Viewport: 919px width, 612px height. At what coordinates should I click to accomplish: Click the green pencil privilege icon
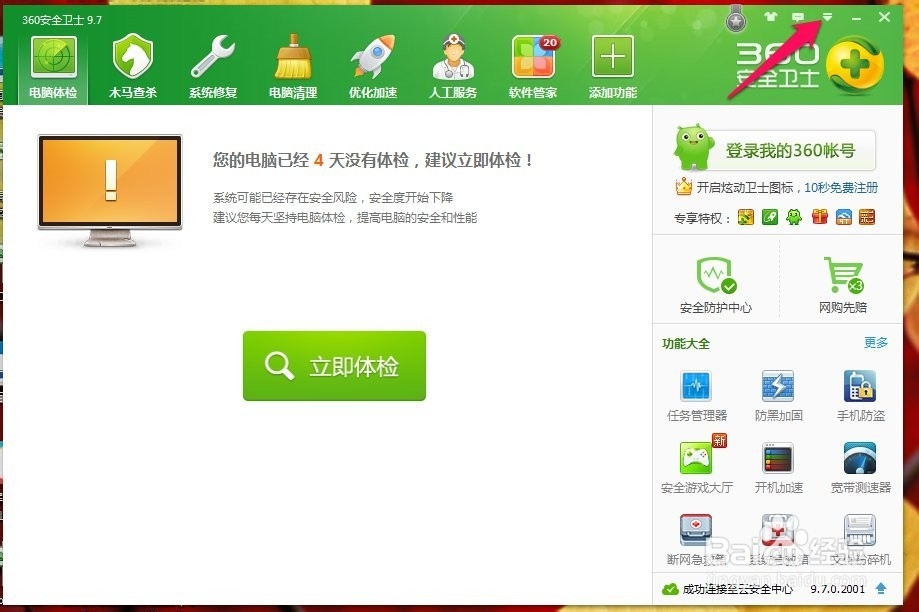click(770, 217)
